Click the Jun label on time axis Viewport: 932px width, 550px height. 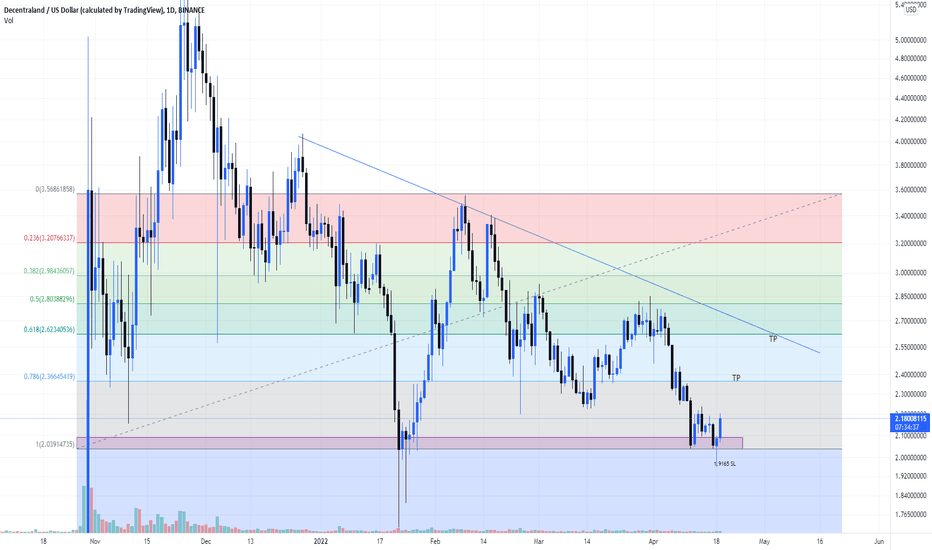(879, 542)
